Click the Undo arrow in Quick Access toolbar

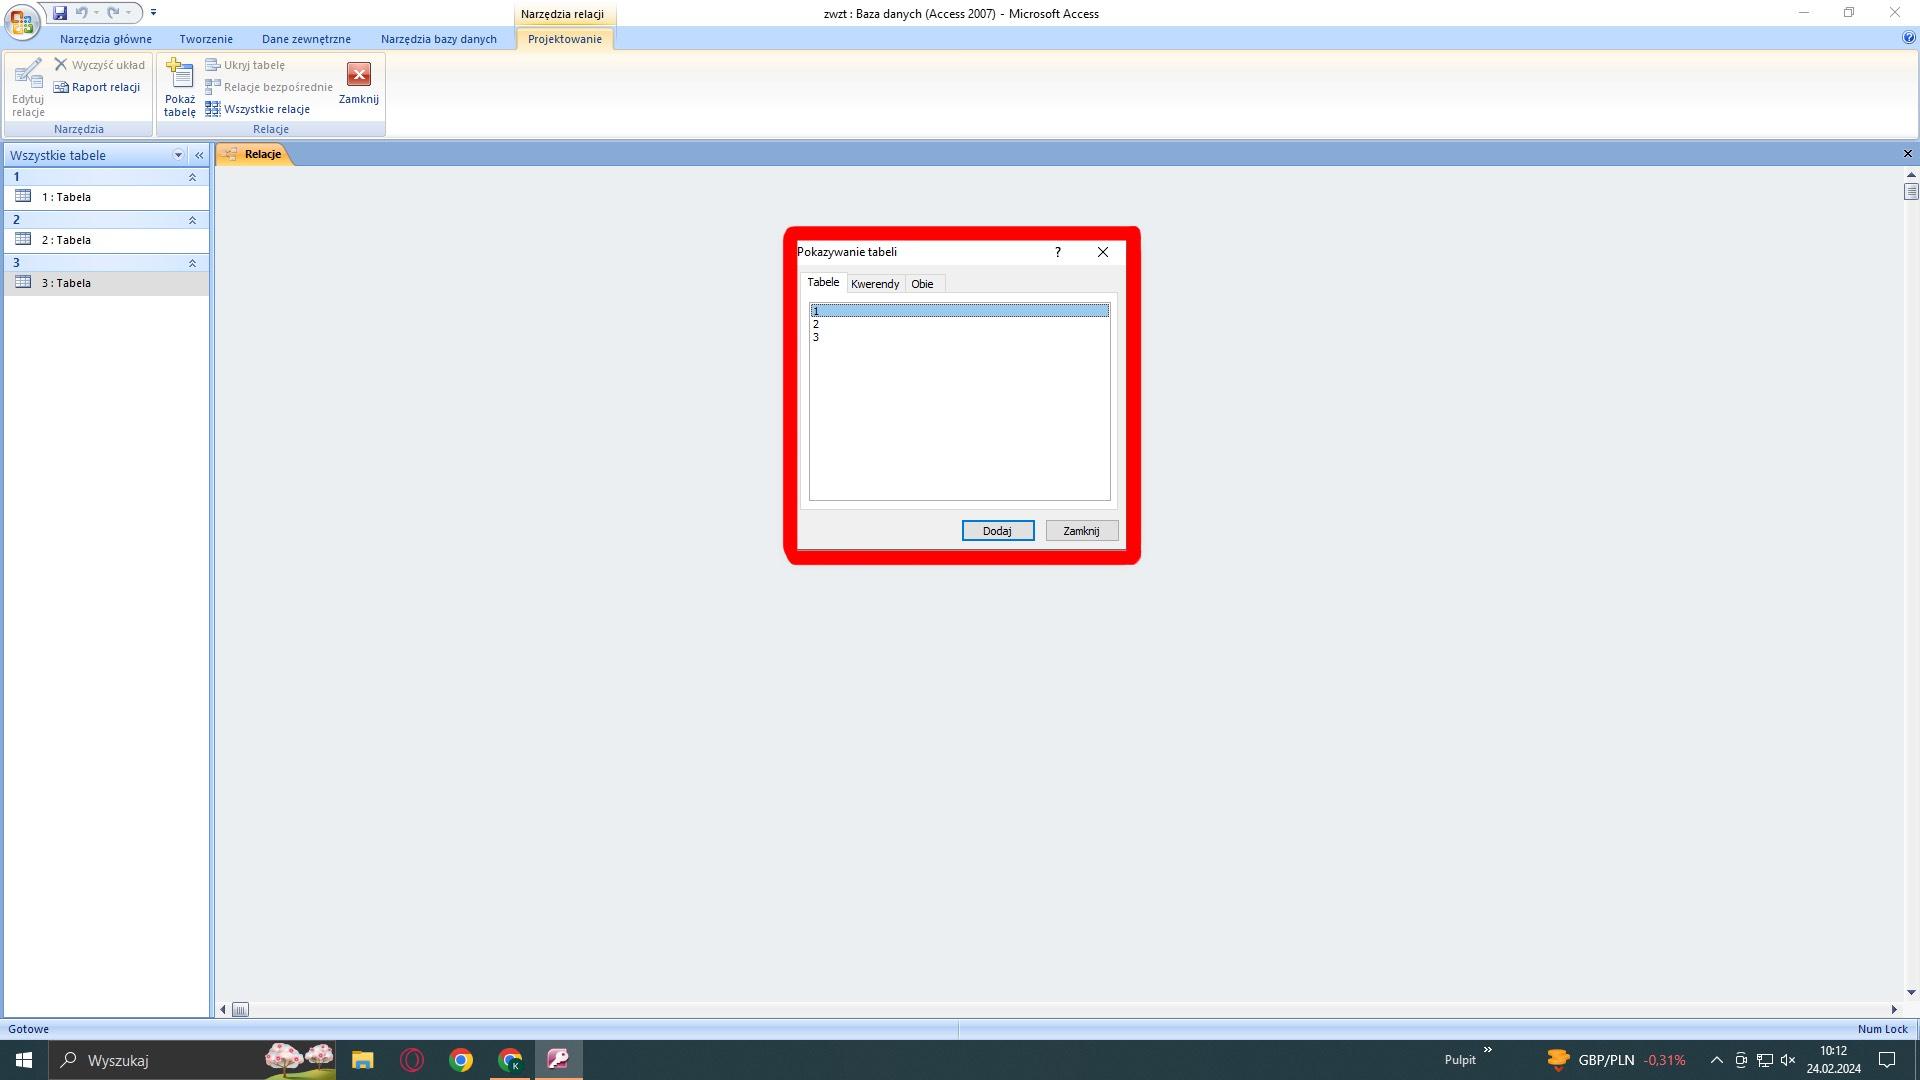pyautogui.click(x=82, y=13)
